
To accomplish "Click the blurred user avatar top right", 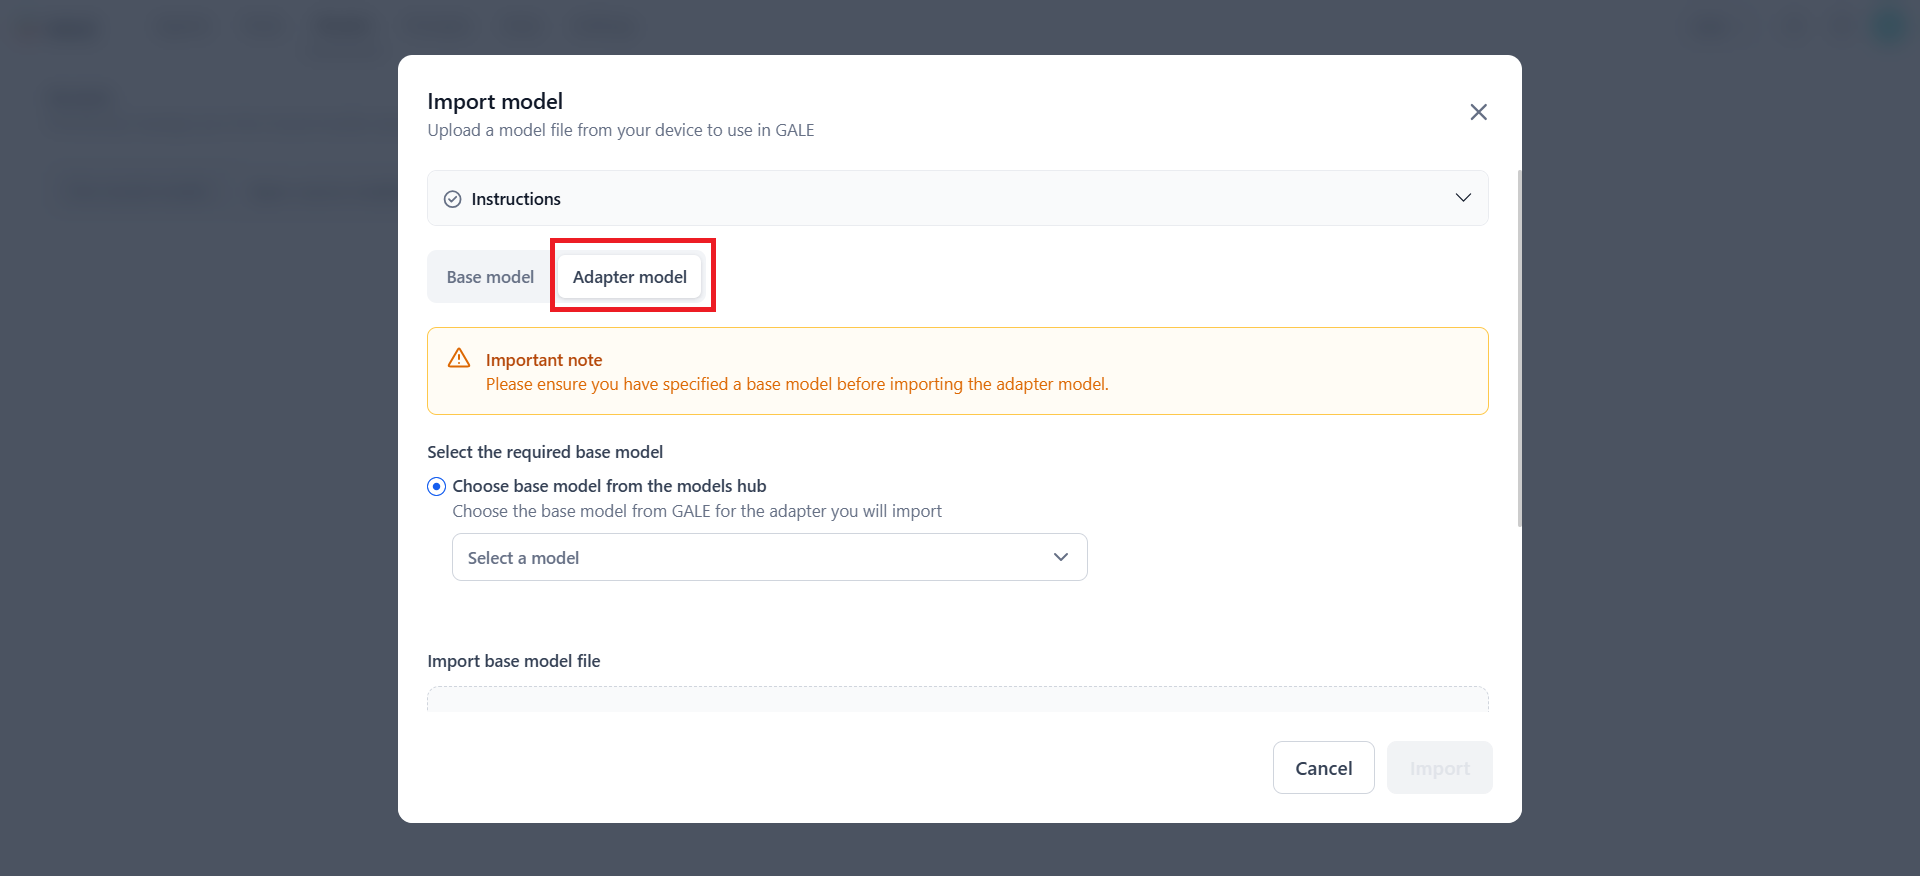I will coord(1888,26).
